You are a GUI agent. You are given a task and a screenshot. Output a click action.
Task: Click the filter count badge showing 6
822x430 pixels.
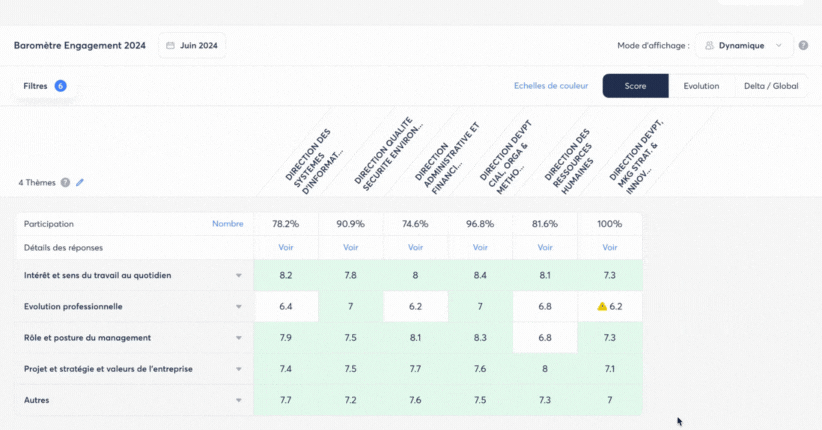pos(61,86)
